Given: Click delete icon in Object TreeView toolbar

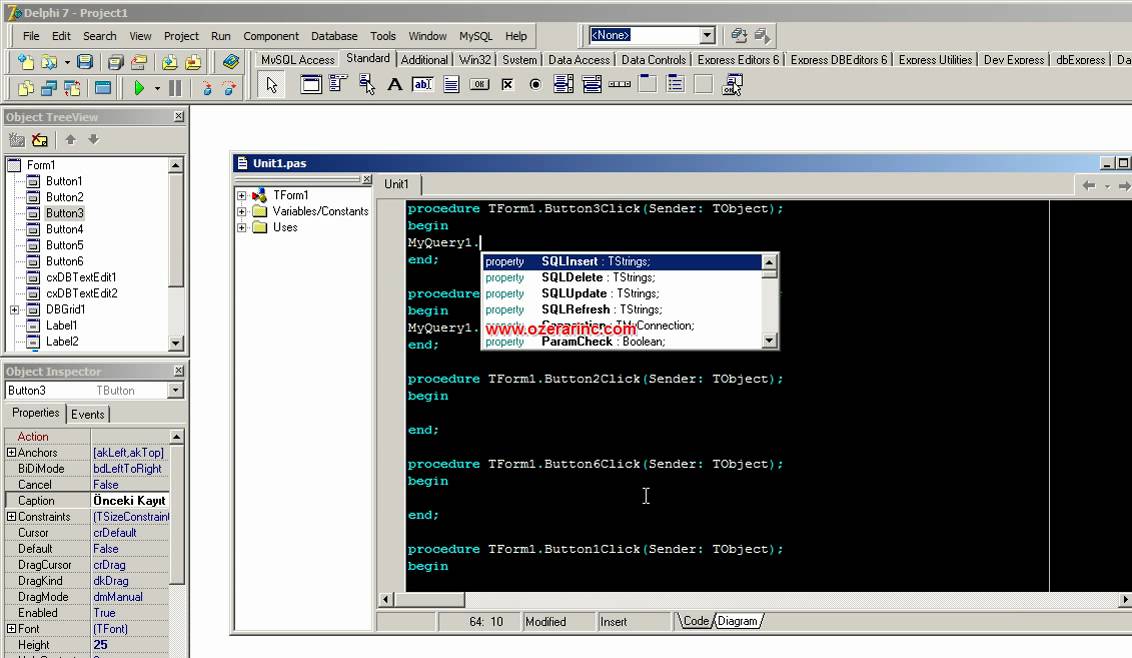Looking at the screenshot, I should [x=40, y=140].
